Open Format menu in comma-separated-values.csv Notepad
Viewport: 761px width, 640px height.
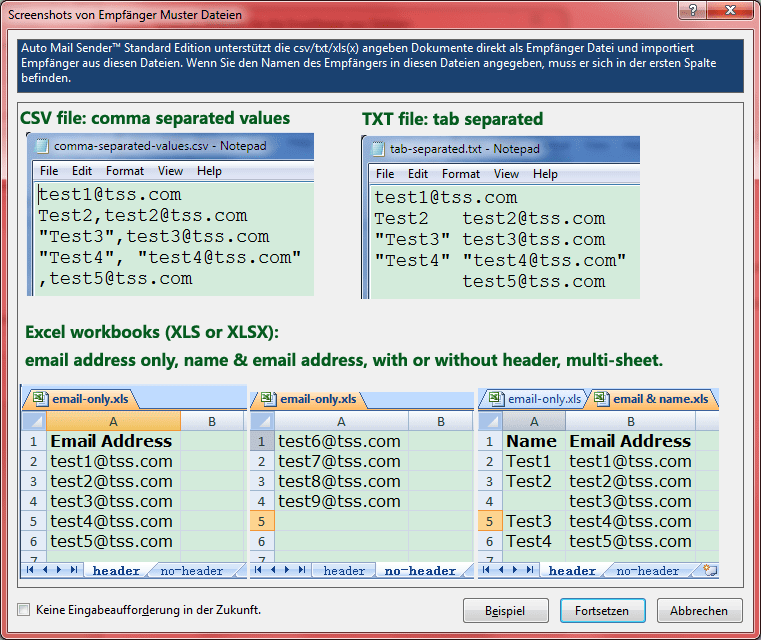pyautogui.click(x=125, y=171)
